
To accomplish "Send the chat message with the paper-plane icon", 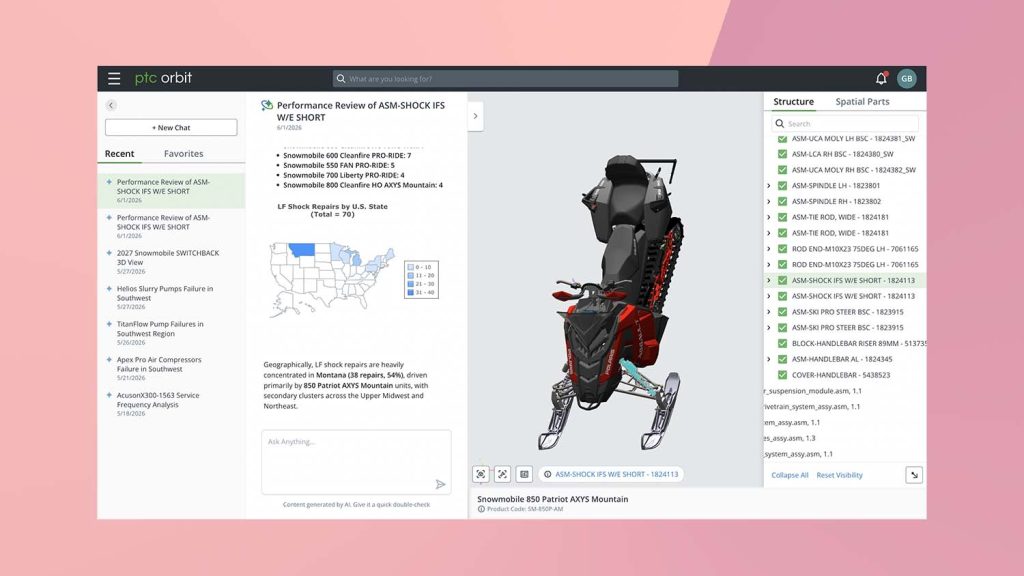I will coord(440,484).
